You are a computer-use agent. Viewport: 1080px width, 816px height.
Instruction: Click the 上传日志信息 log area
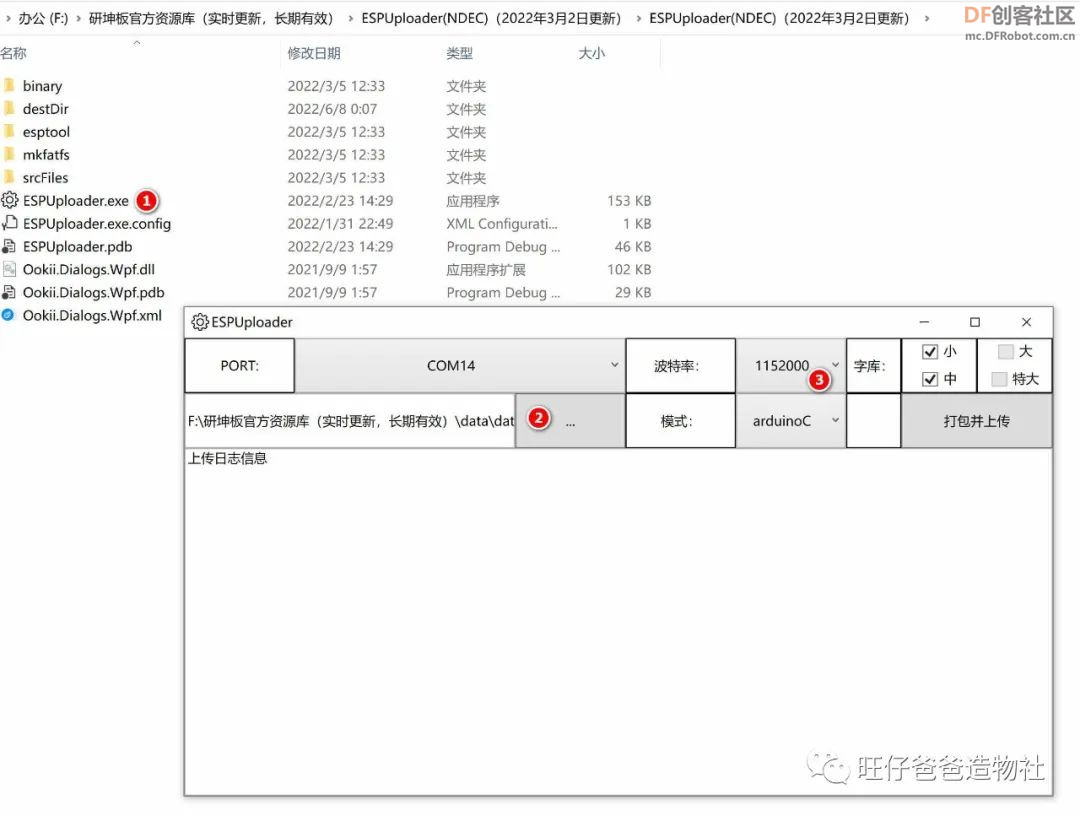(619, 622)
